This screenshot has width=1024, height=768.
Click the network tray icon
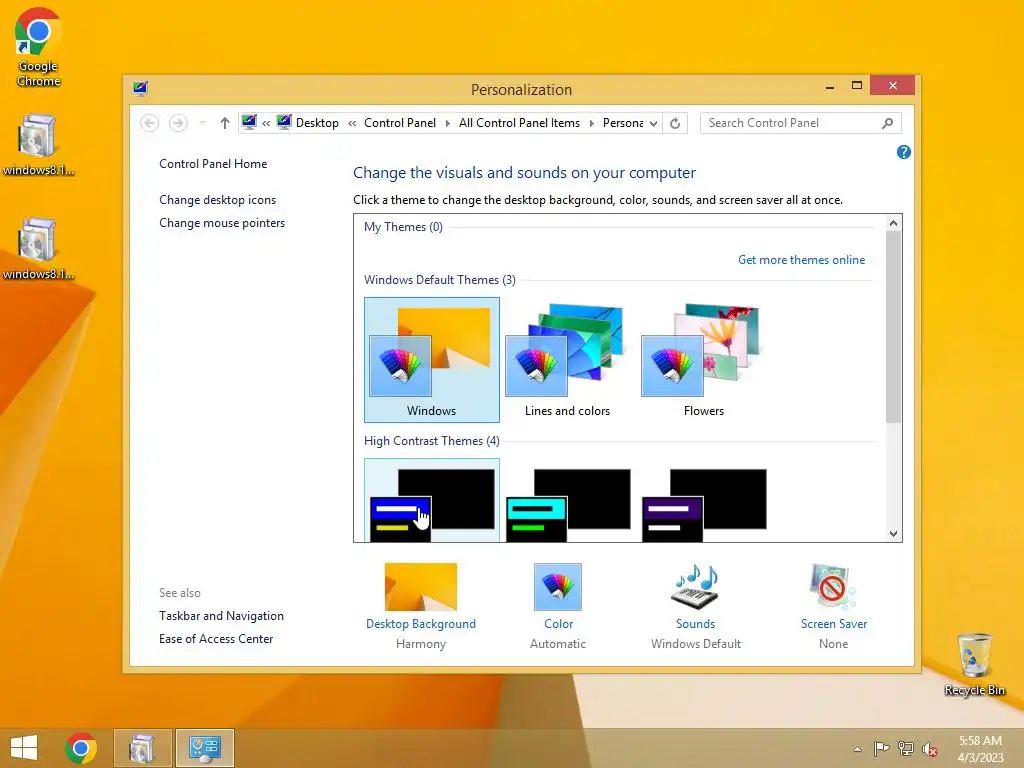coord(906,749)
